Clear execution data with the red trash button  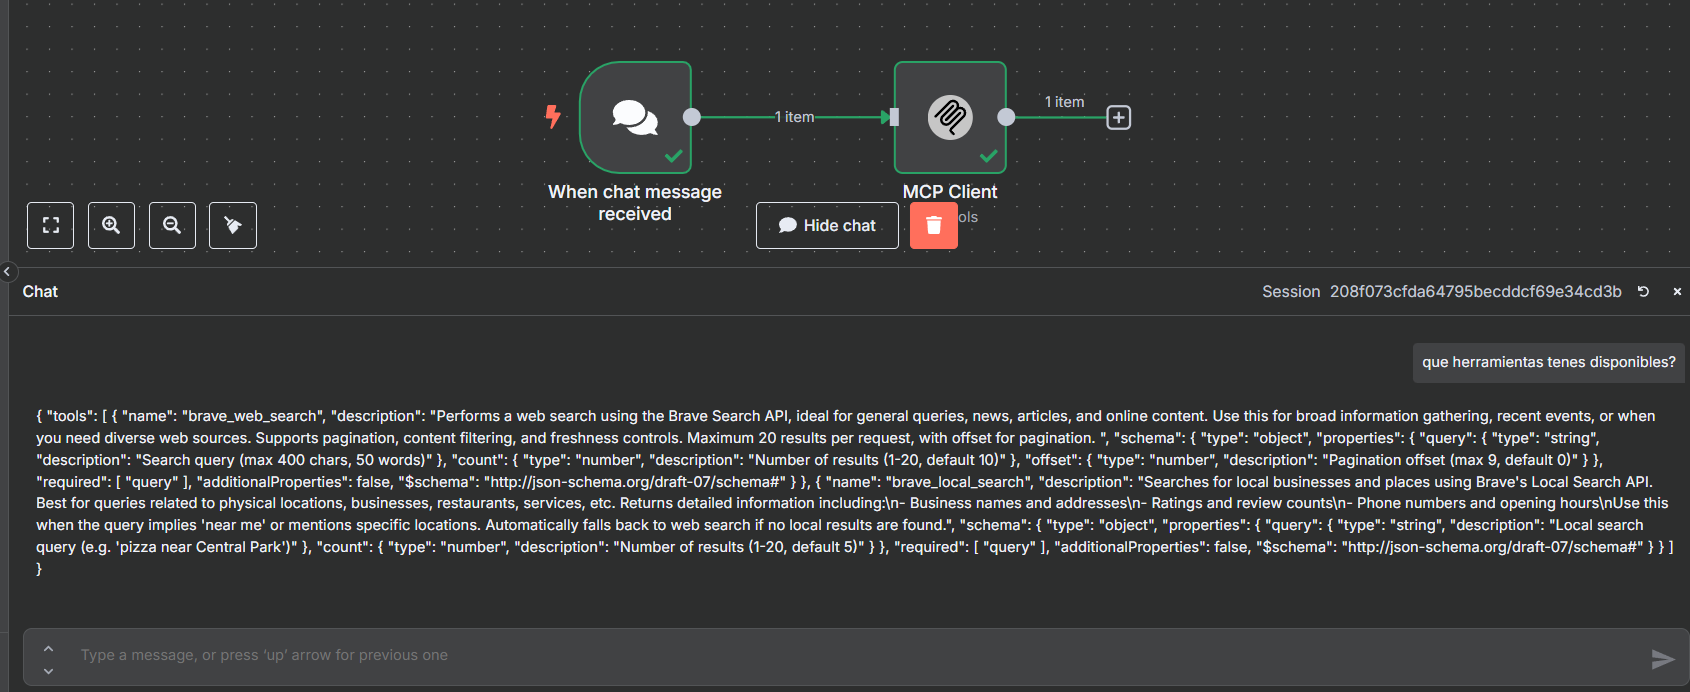[x=934, y=225]
